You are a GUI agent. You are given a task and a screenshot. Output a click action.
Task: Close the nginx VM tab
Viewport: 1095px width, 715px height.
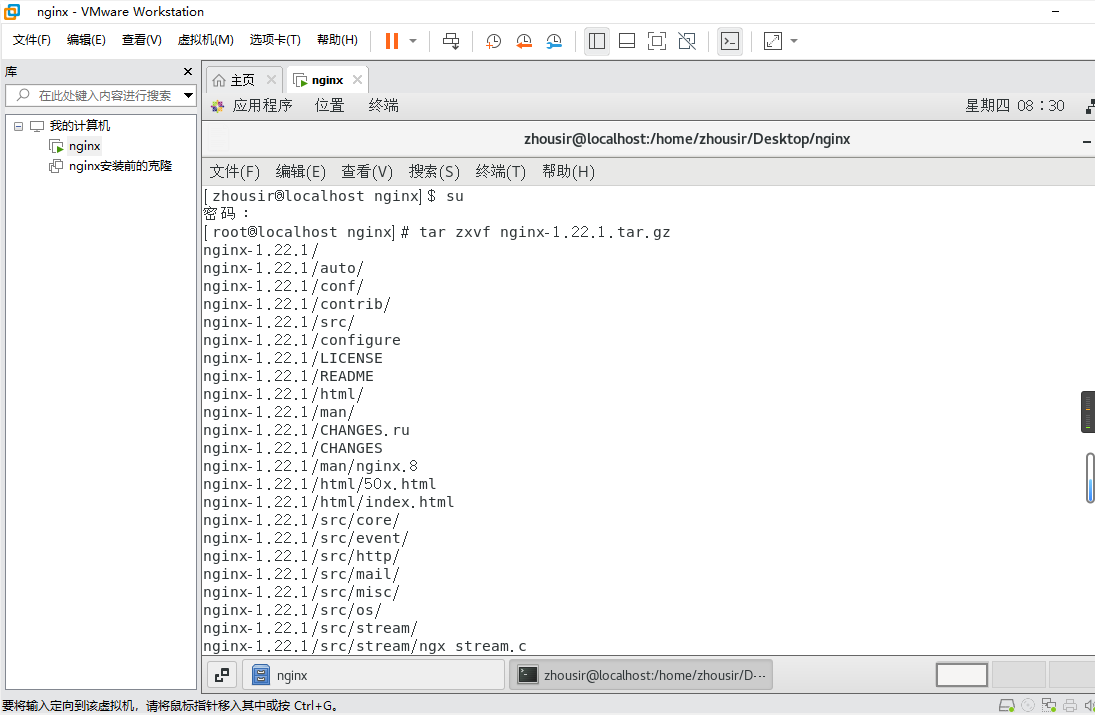tap(358, 80)
